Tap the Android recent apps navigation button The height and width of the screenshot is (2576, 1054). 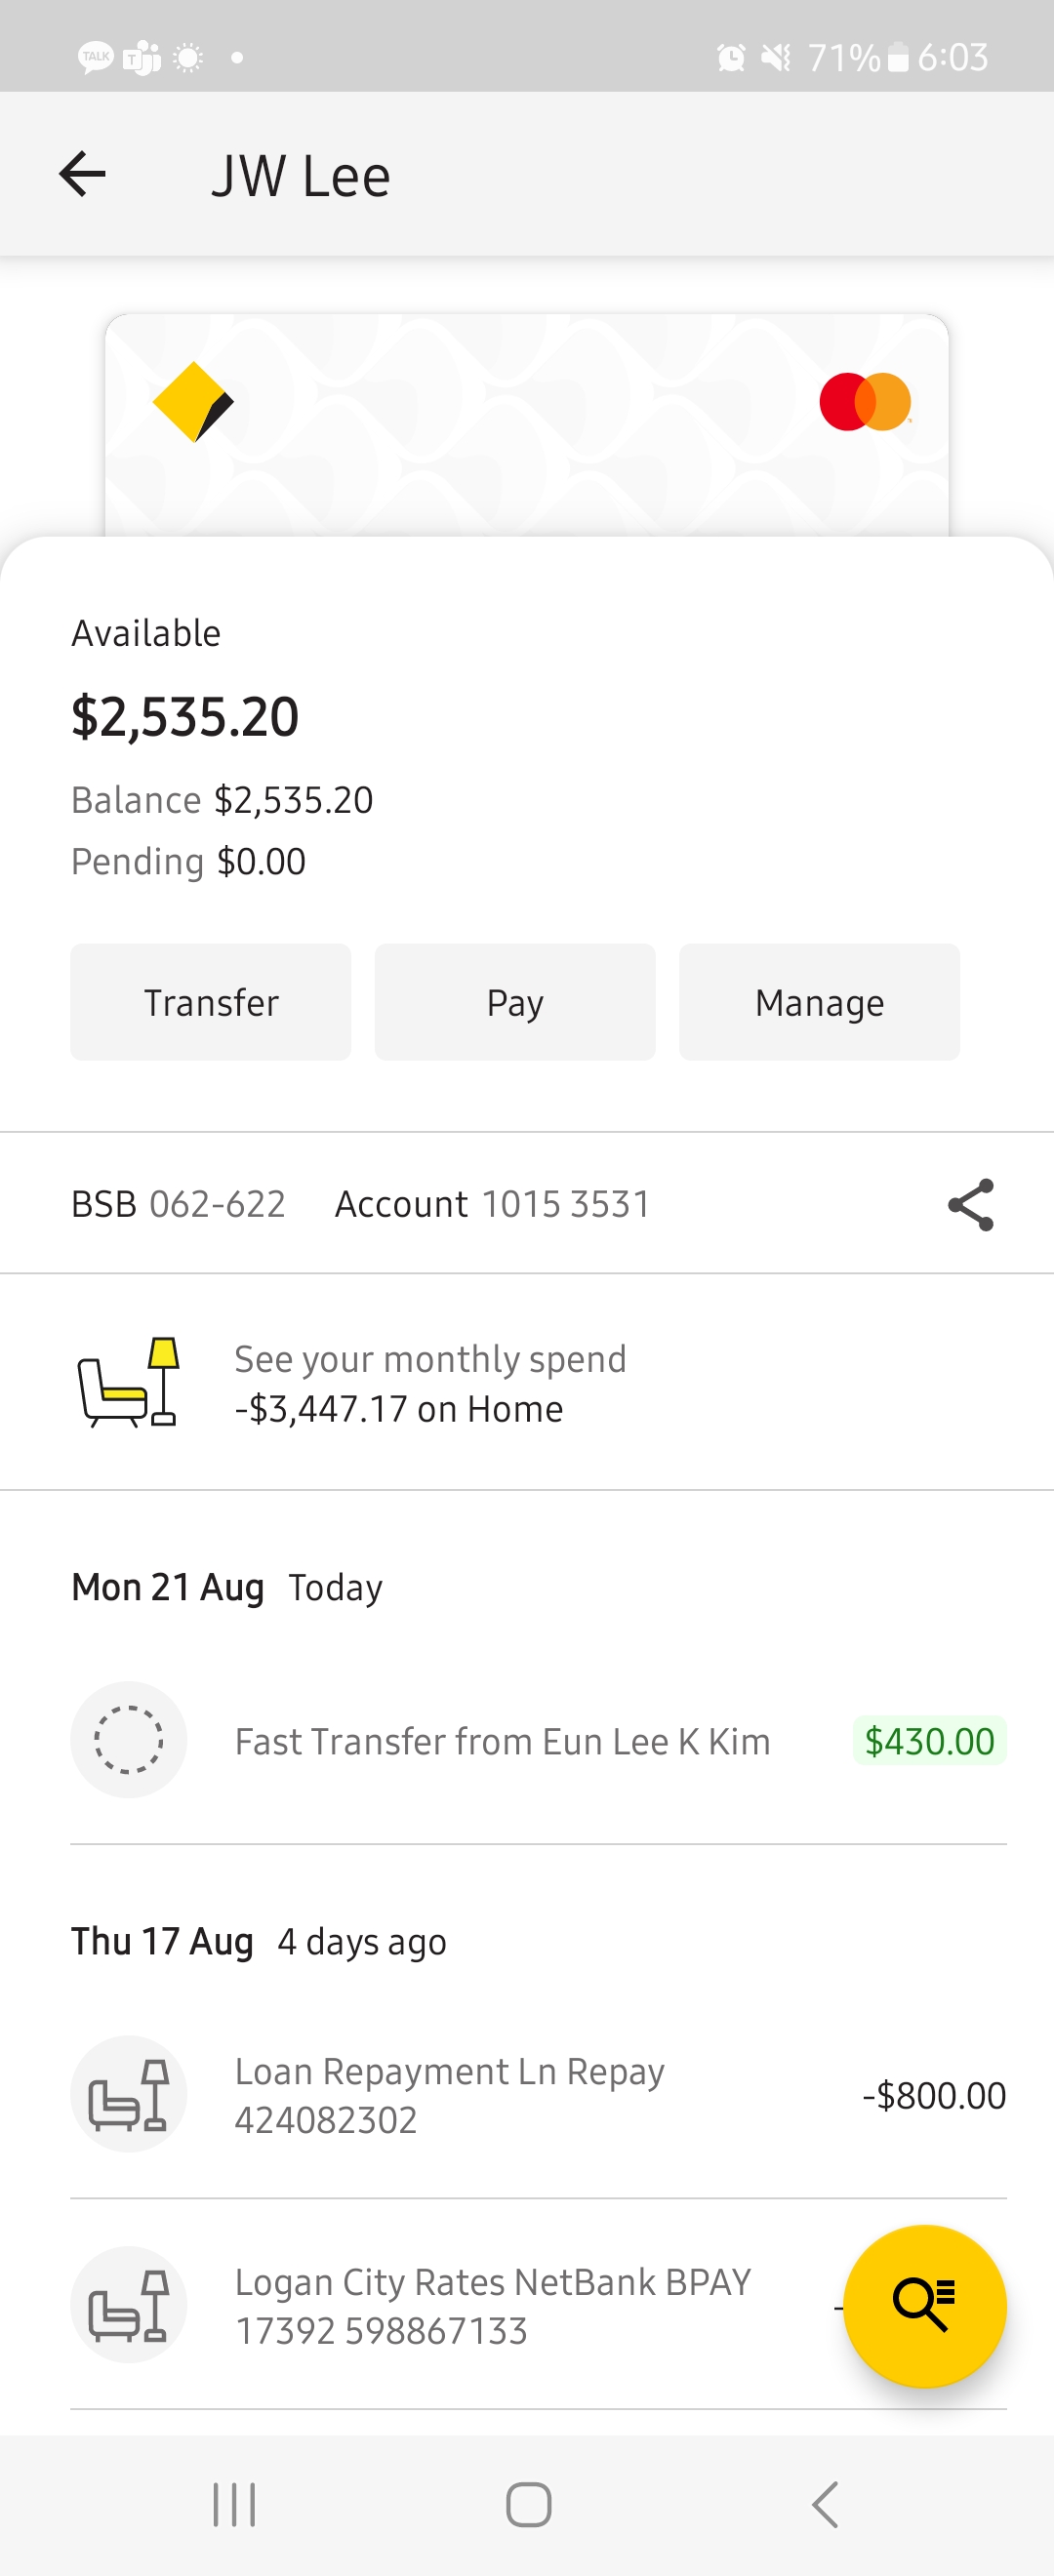(x=235, y=2505)
